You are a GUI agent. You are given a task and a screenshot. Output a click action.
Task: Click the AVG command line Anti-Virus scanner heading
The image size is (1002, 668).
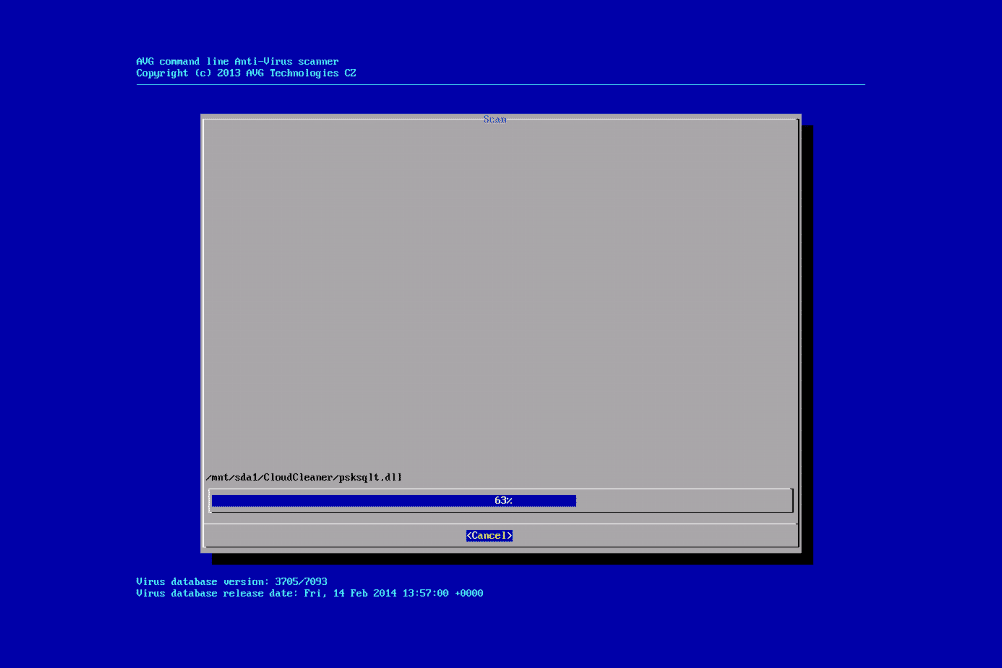pos(237,61)
